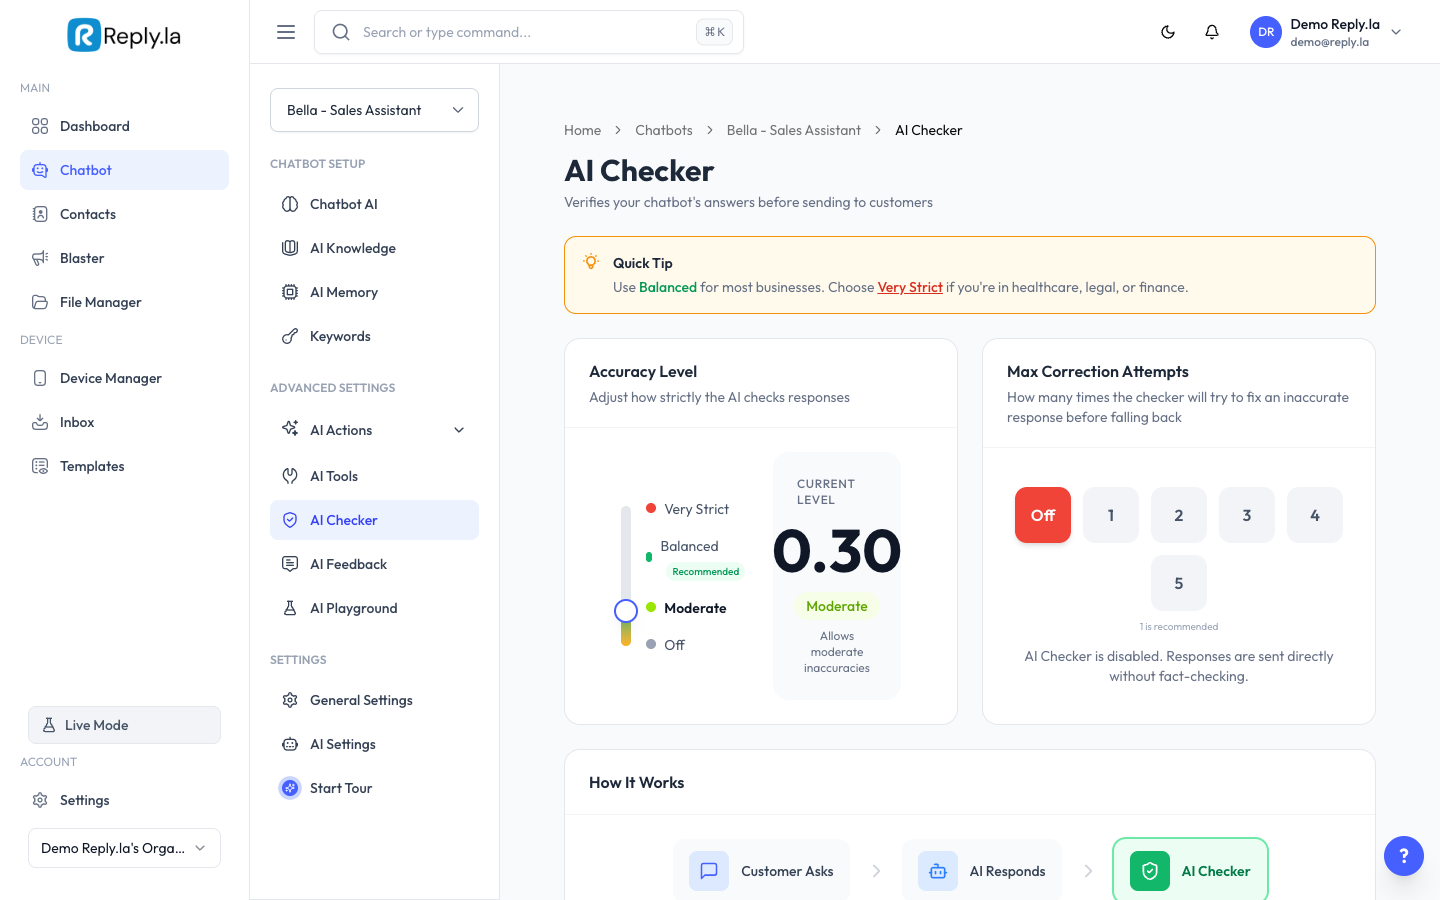This screenshot has height=900, width=1440.
Task: Click the General Settings gear icon
Action: coord(290,700)
